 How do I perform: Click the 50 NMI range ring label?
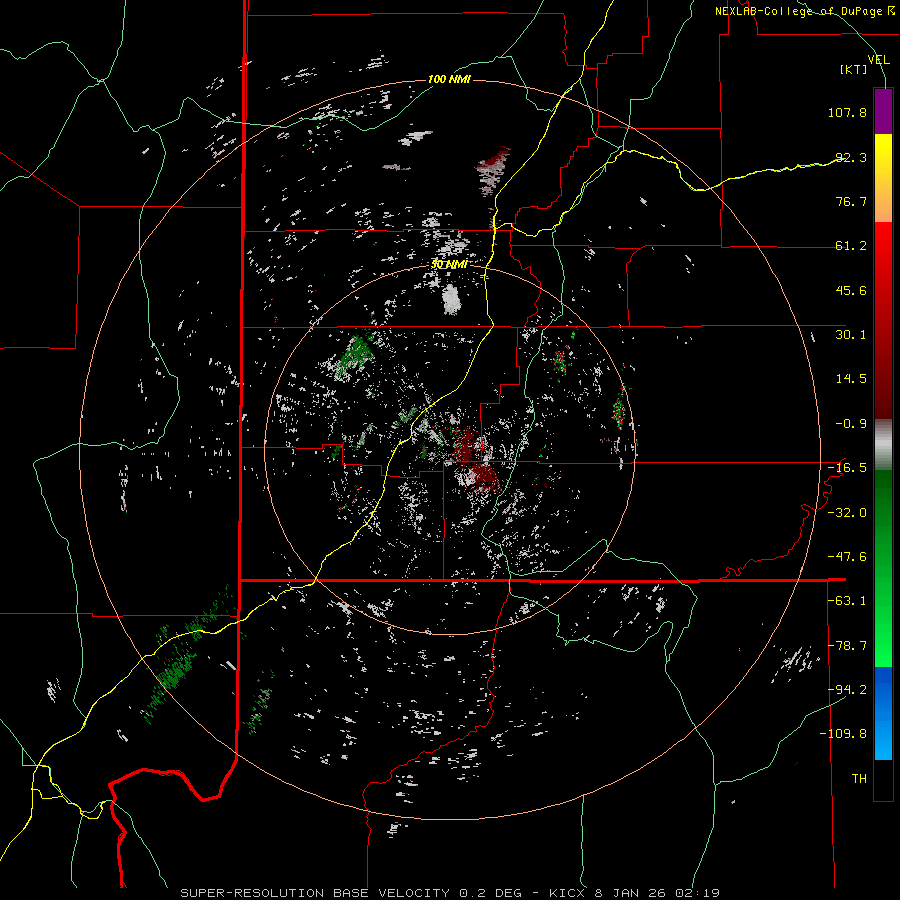tap(449, 264)
